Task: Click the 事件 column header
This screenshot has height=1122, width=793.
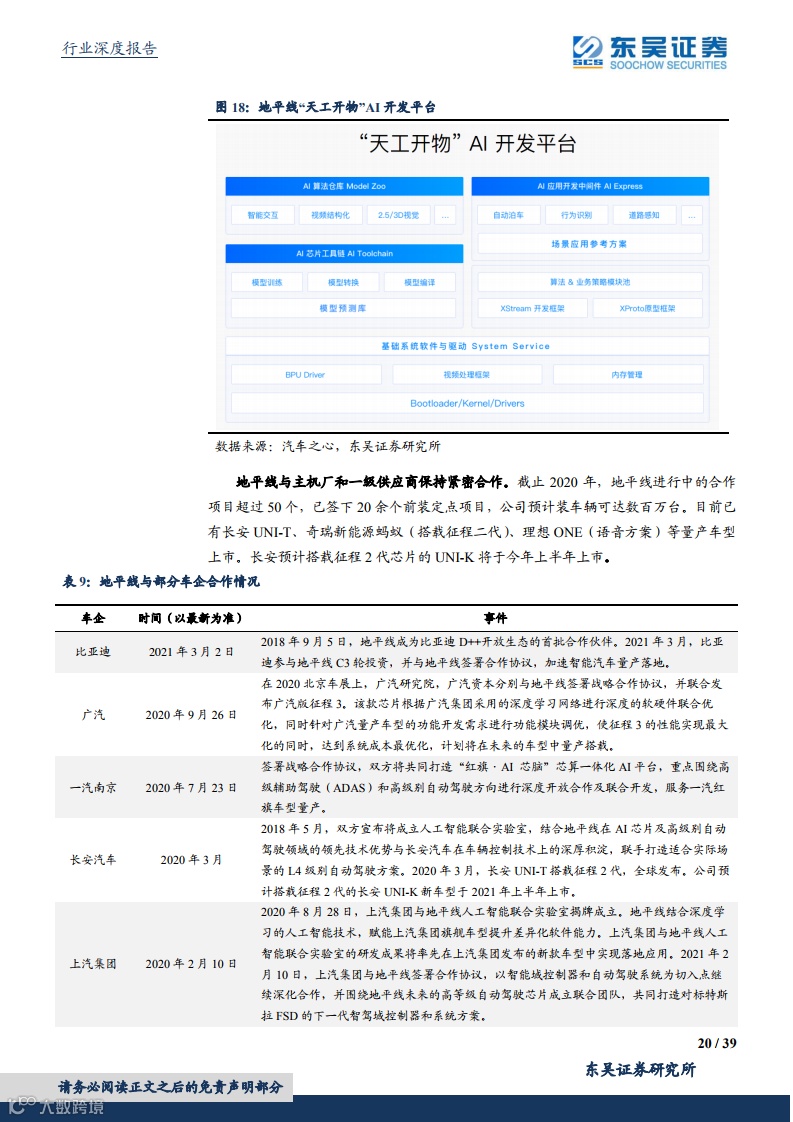Action: [495, 618]
